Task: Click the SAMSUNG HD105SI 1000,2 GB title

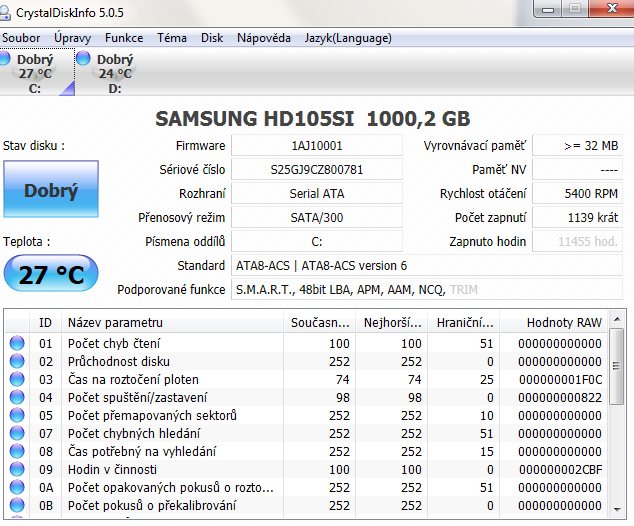Action: (x=313, y=119)
